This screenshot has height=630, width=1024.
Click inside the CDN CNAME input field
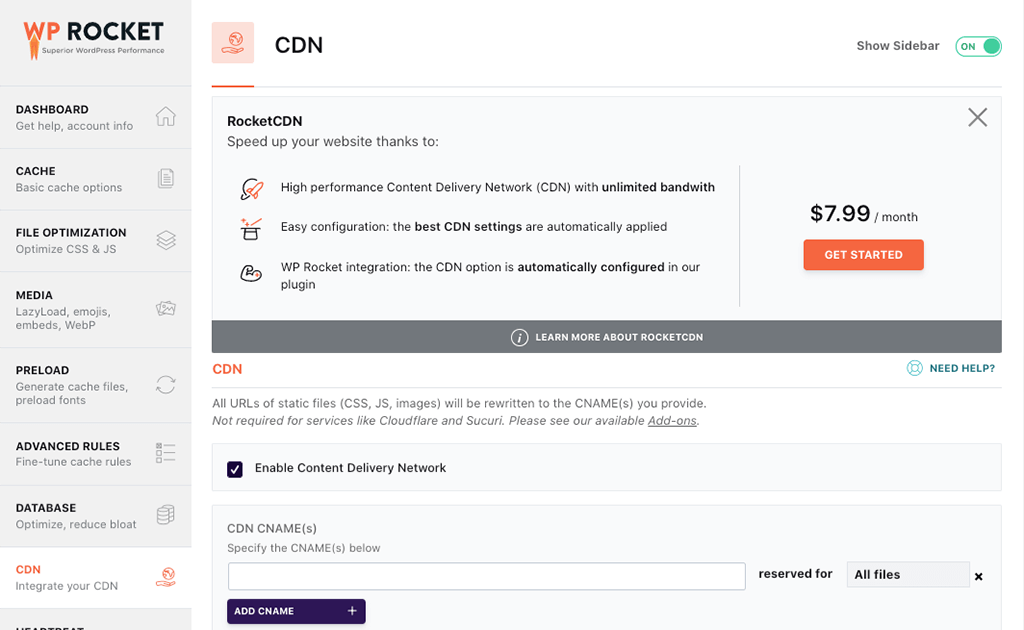pos(486,576)
